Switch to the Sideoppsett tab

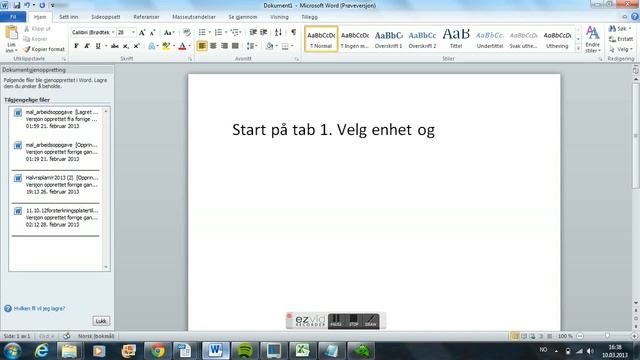tap(106, 17)
